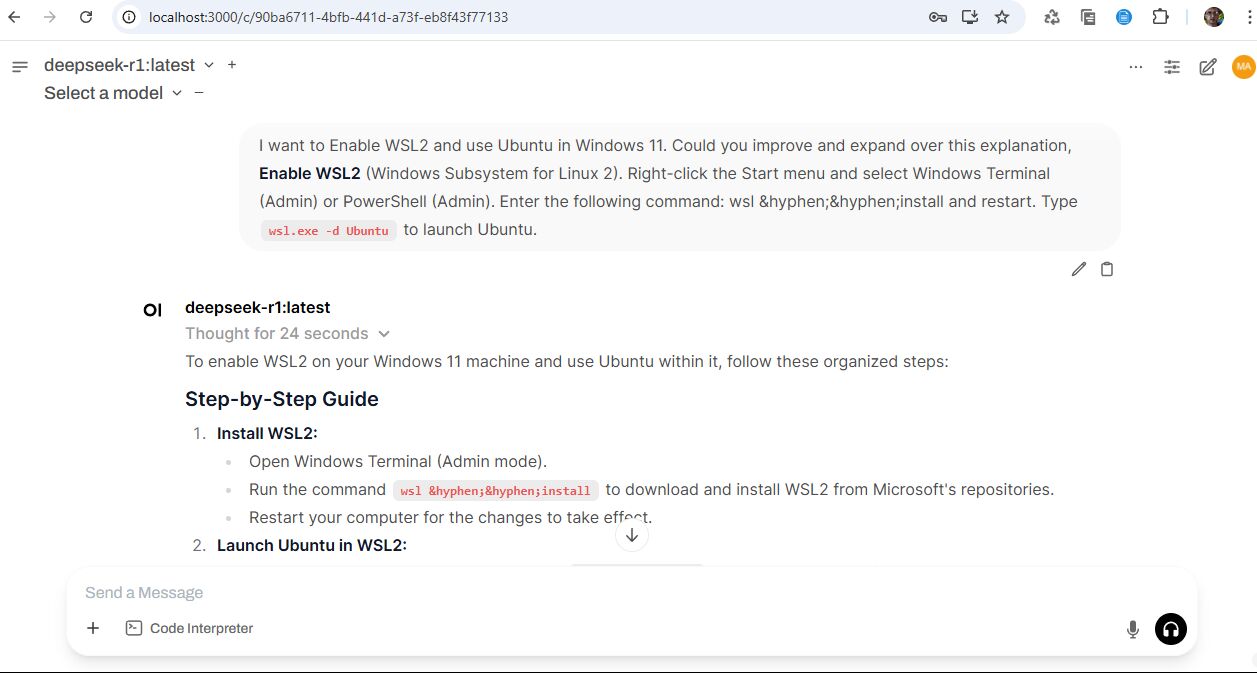
Task: Open the MA user profile avatar menu
Action: (1243, 67)
